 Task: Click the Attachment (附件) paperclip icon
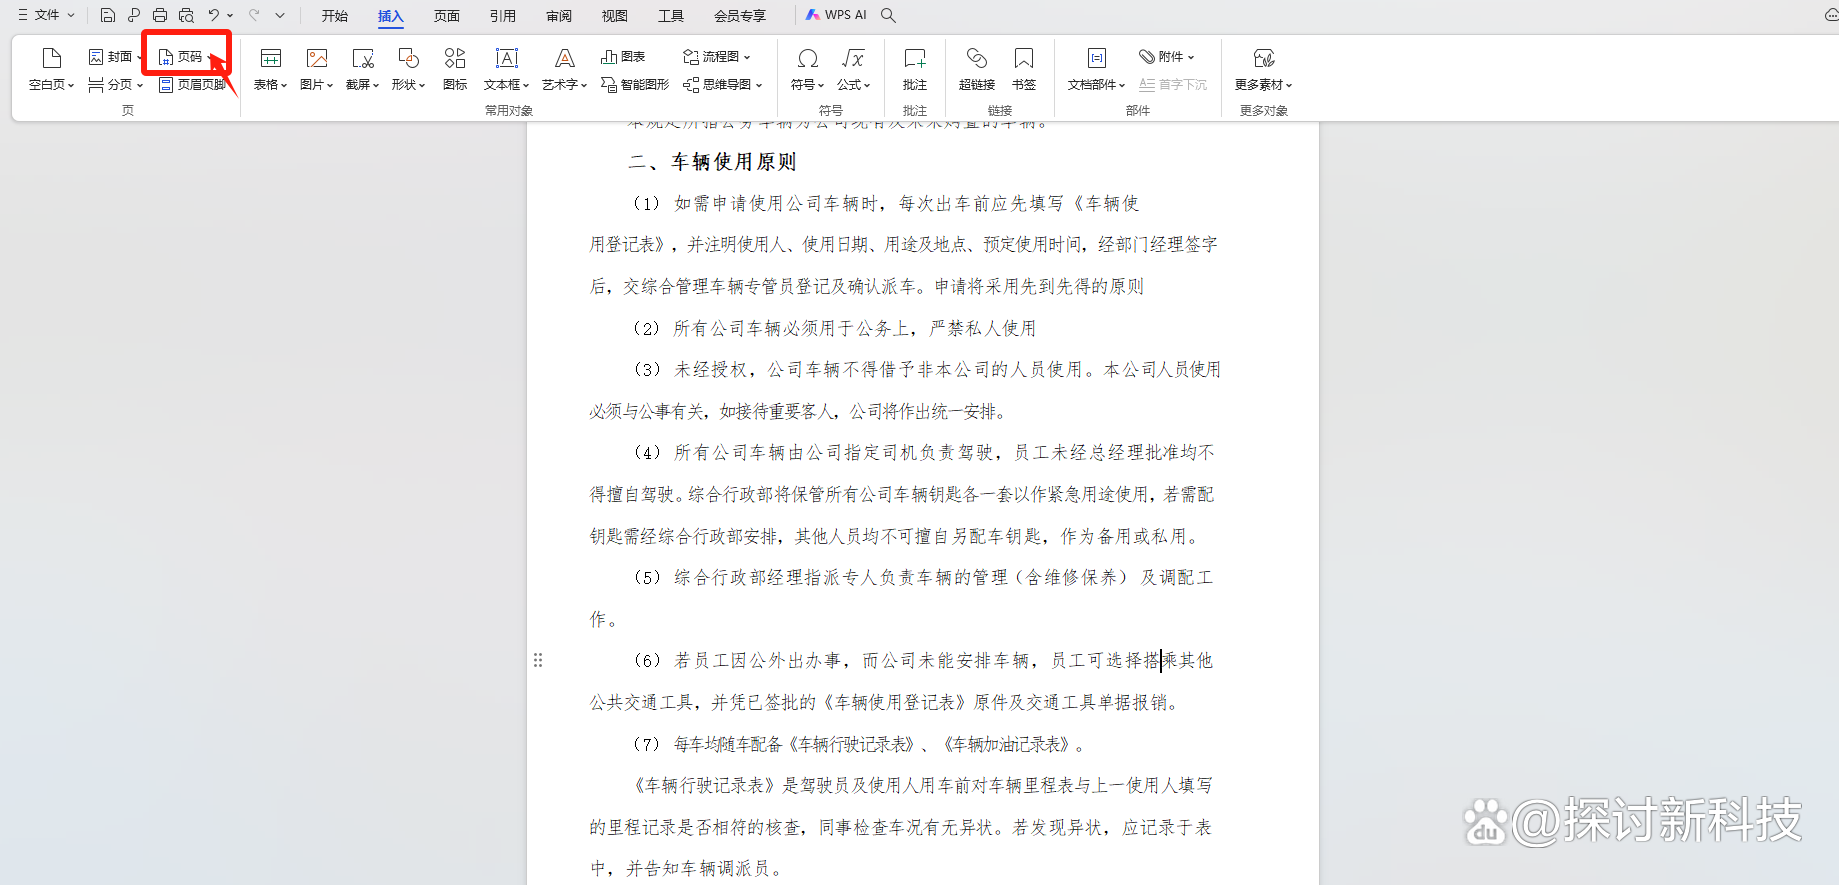point(1147,57)
